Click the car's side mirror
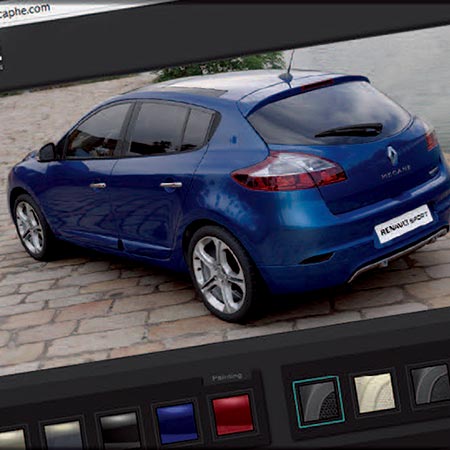This screenshot has height=450, width=450. tap(48, 152)
